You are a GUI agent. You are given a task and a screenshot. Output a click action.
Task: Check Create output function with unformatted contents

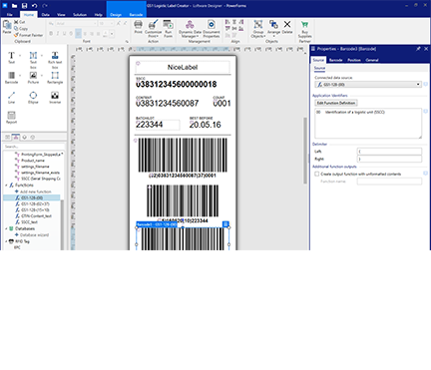(x=317, y=174)
